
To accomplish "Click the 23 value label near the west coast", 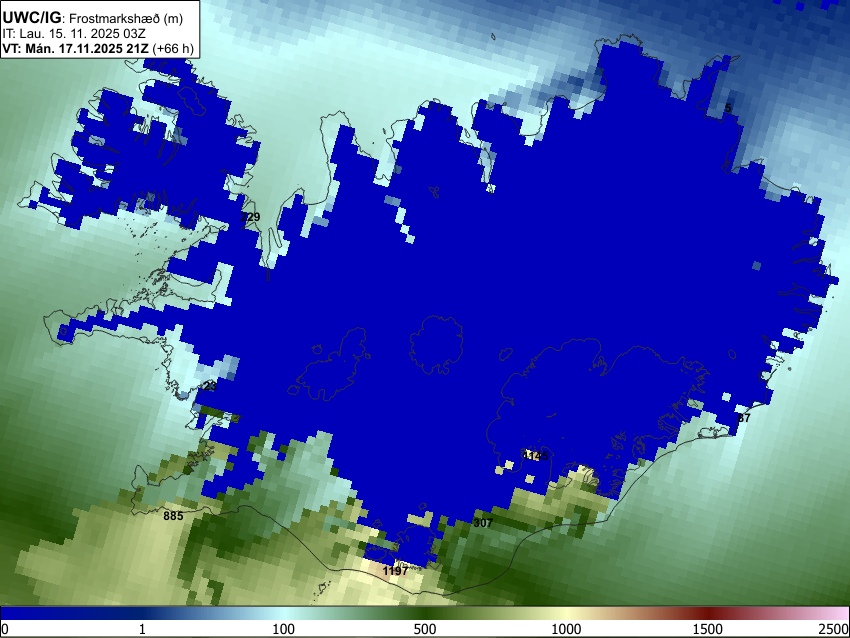I will [210, 386].
